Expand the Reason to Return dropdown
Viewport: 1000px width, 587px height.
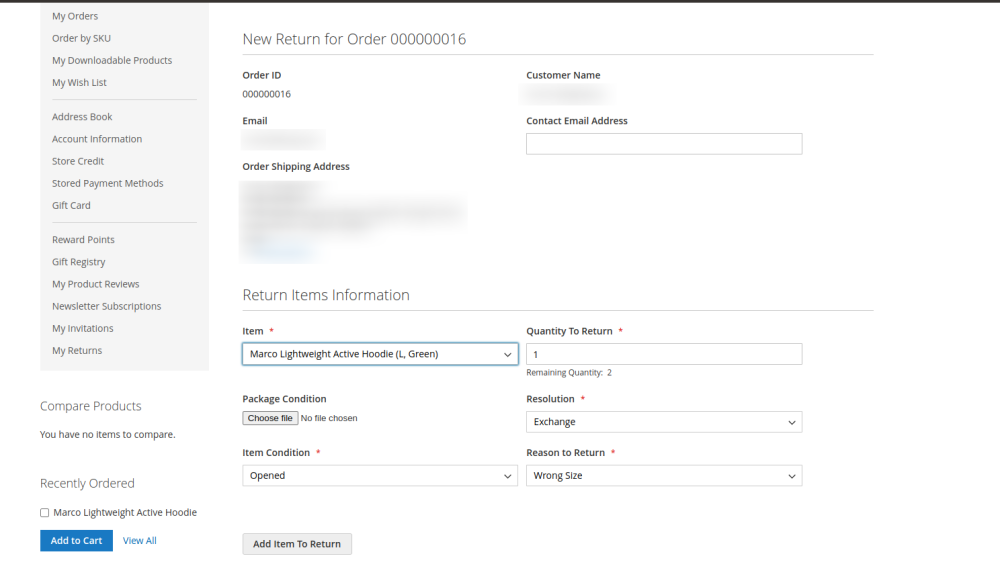pos(664,476)
